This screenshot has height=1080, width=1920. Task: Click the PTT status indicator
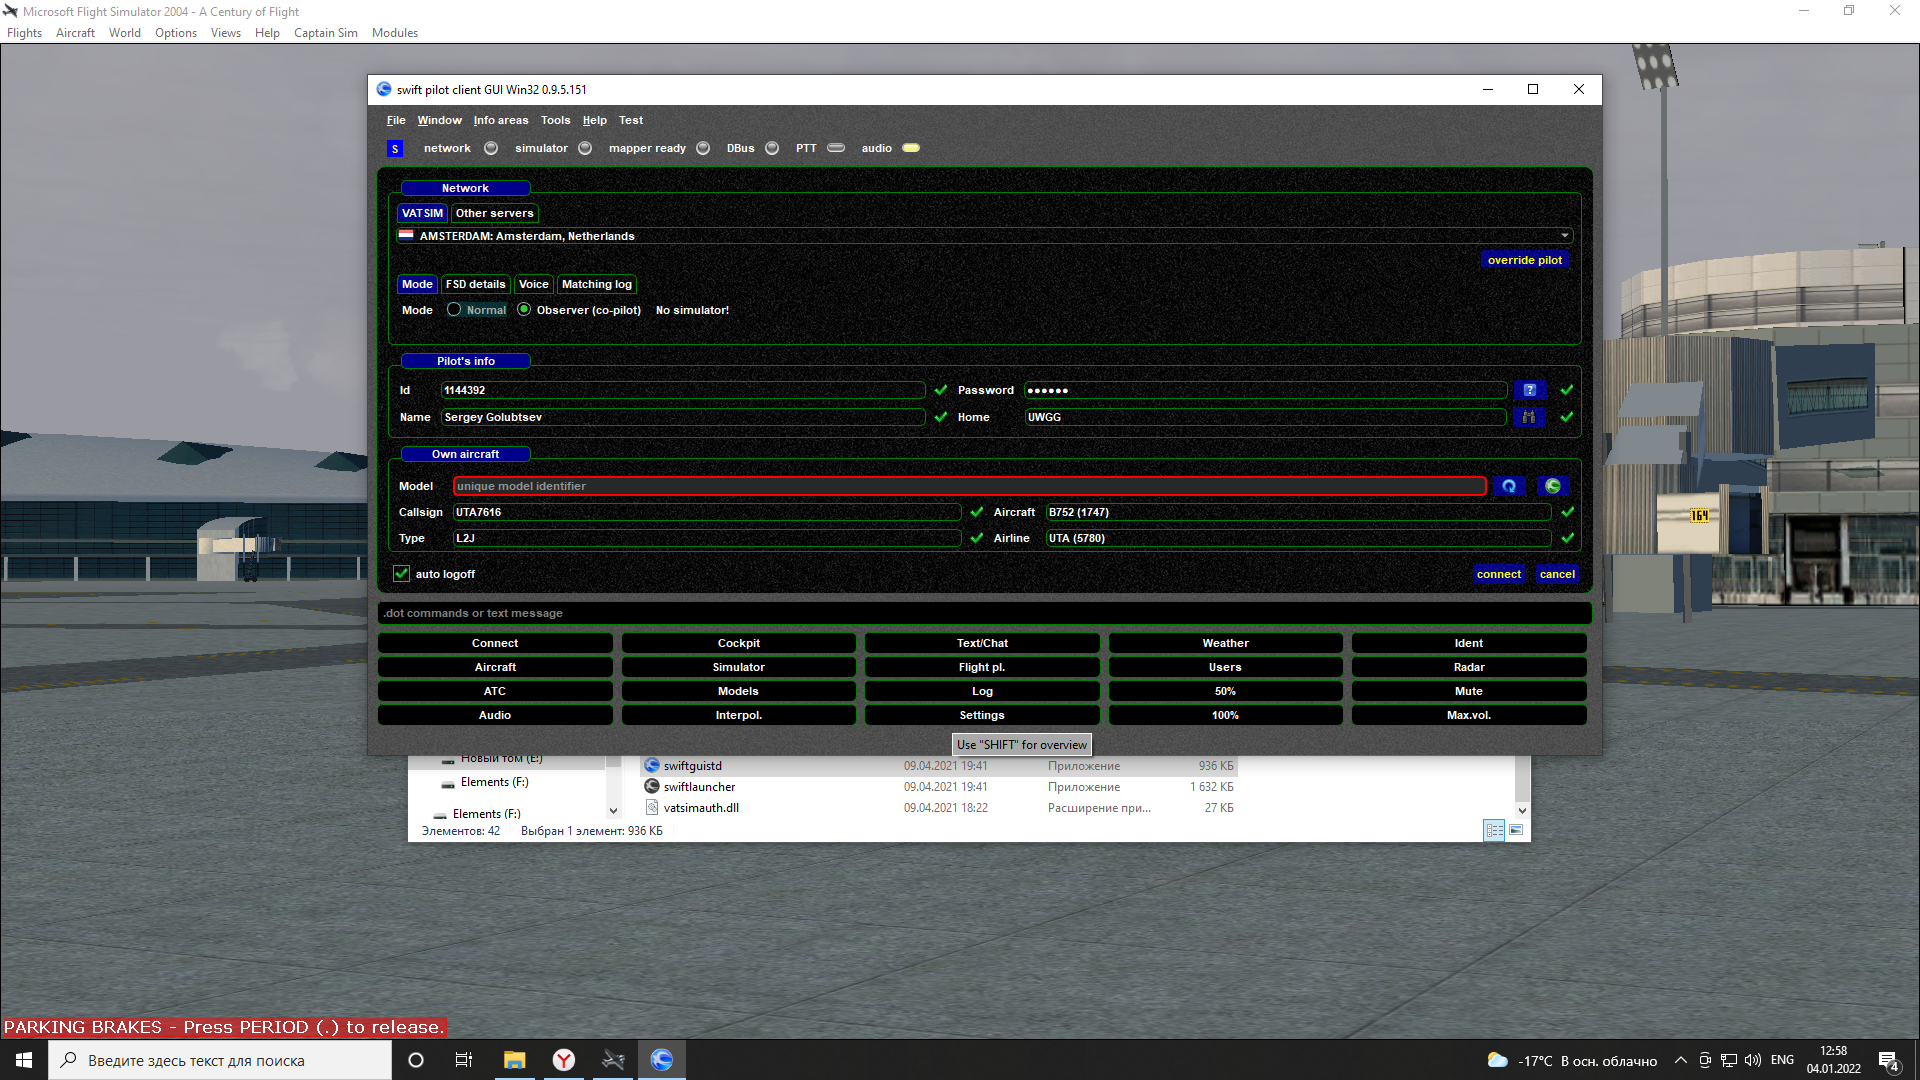[x=836, y=148]
